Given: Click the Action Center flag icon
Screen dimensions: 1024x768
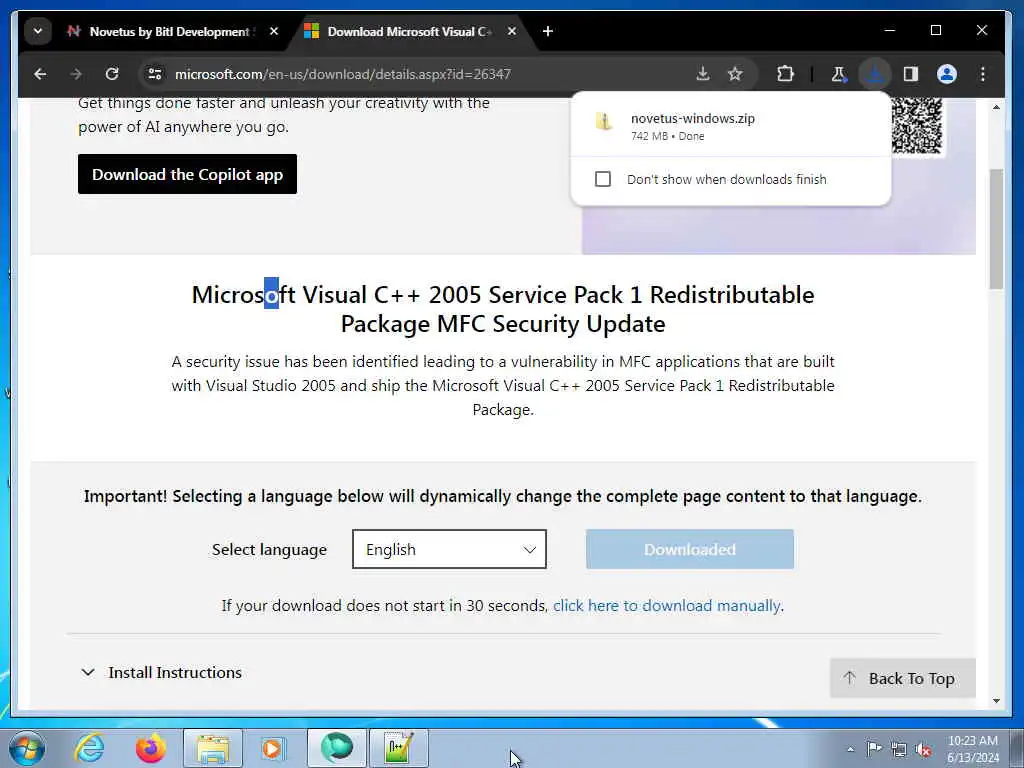Looking at the screenshot, I should (x=874, y=748).
